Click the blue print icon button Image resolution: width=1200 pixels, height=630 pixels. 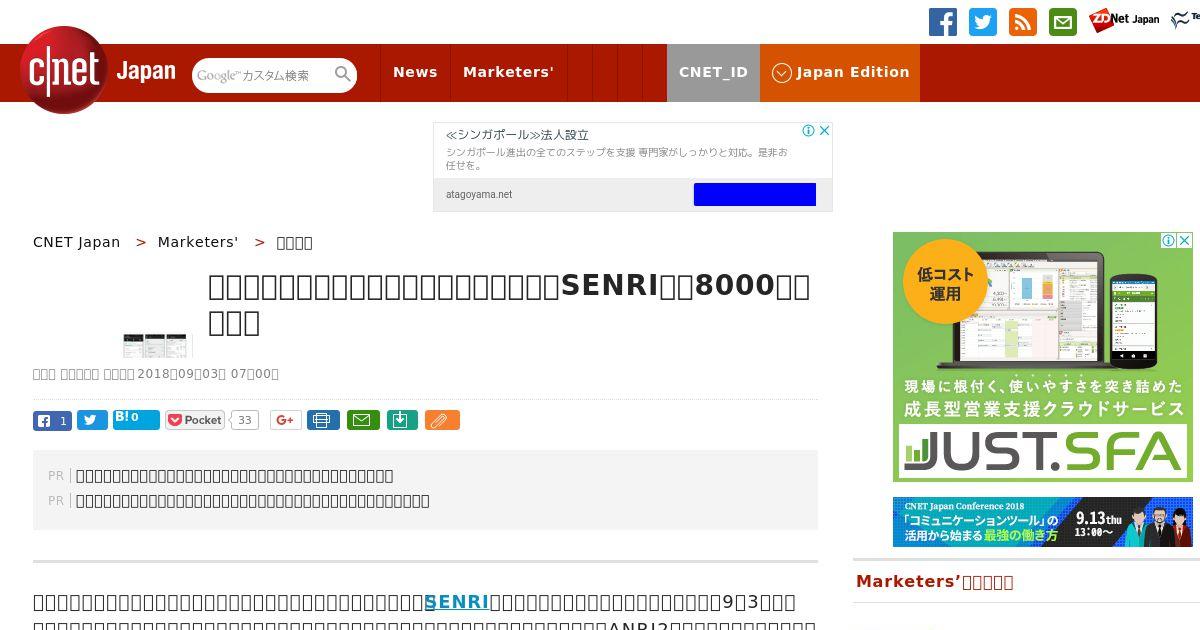[x=323, y=420]
